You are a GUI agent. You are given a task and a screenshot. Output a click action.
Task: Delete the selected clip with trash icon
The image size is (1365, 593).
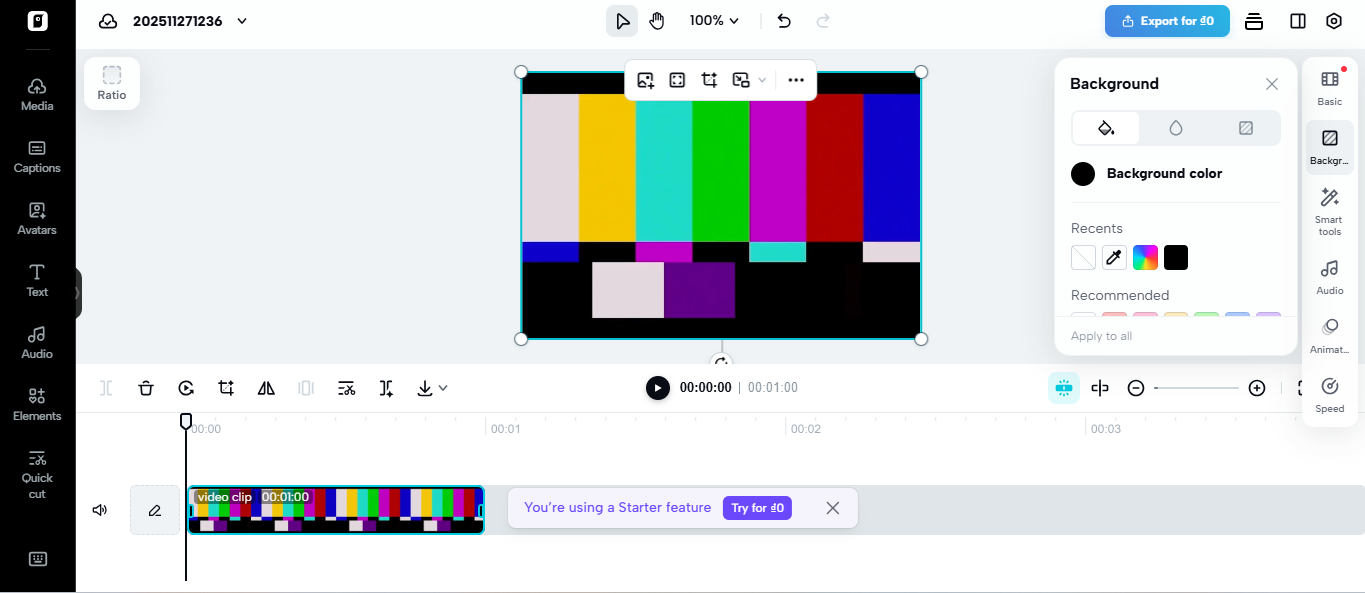[146, 388]
